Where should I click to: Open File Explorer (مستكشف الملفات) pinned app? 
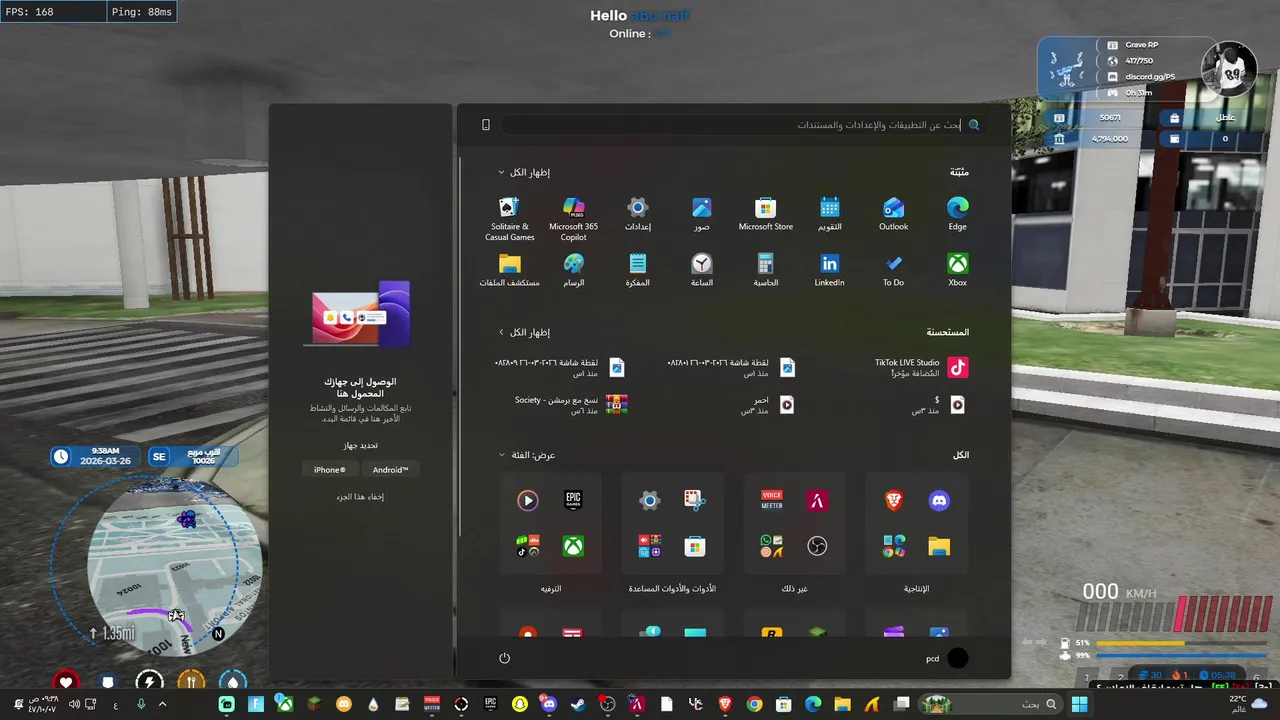[x=509, y=269]
